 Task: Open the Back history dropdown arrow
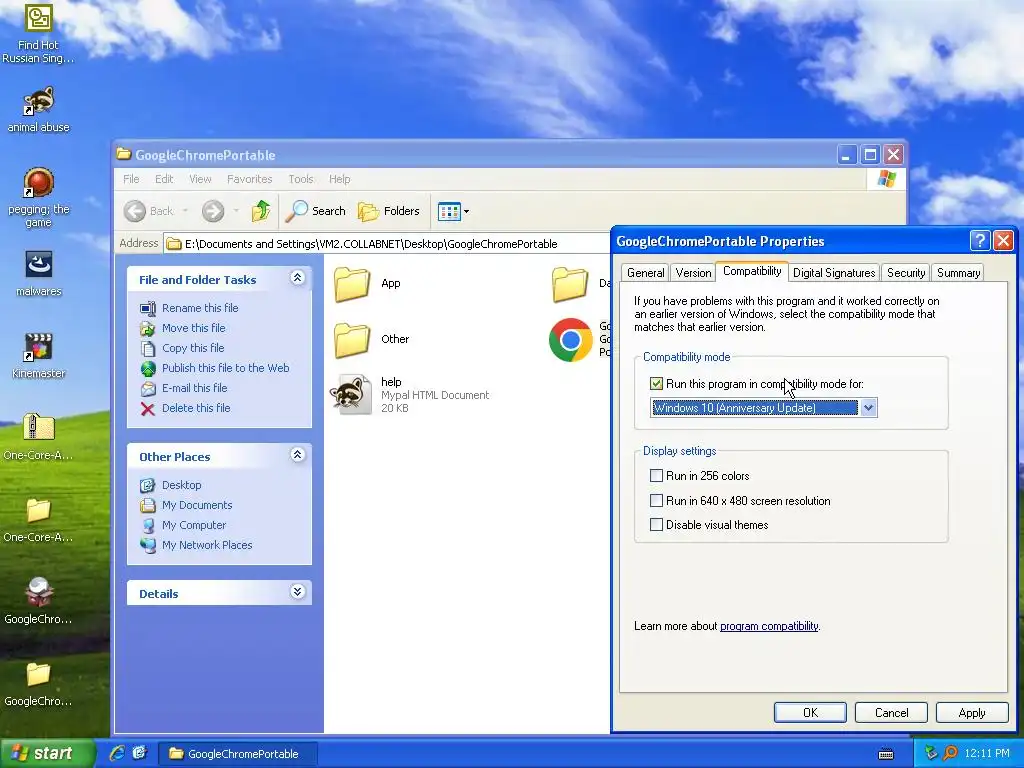tap(185, 211)
